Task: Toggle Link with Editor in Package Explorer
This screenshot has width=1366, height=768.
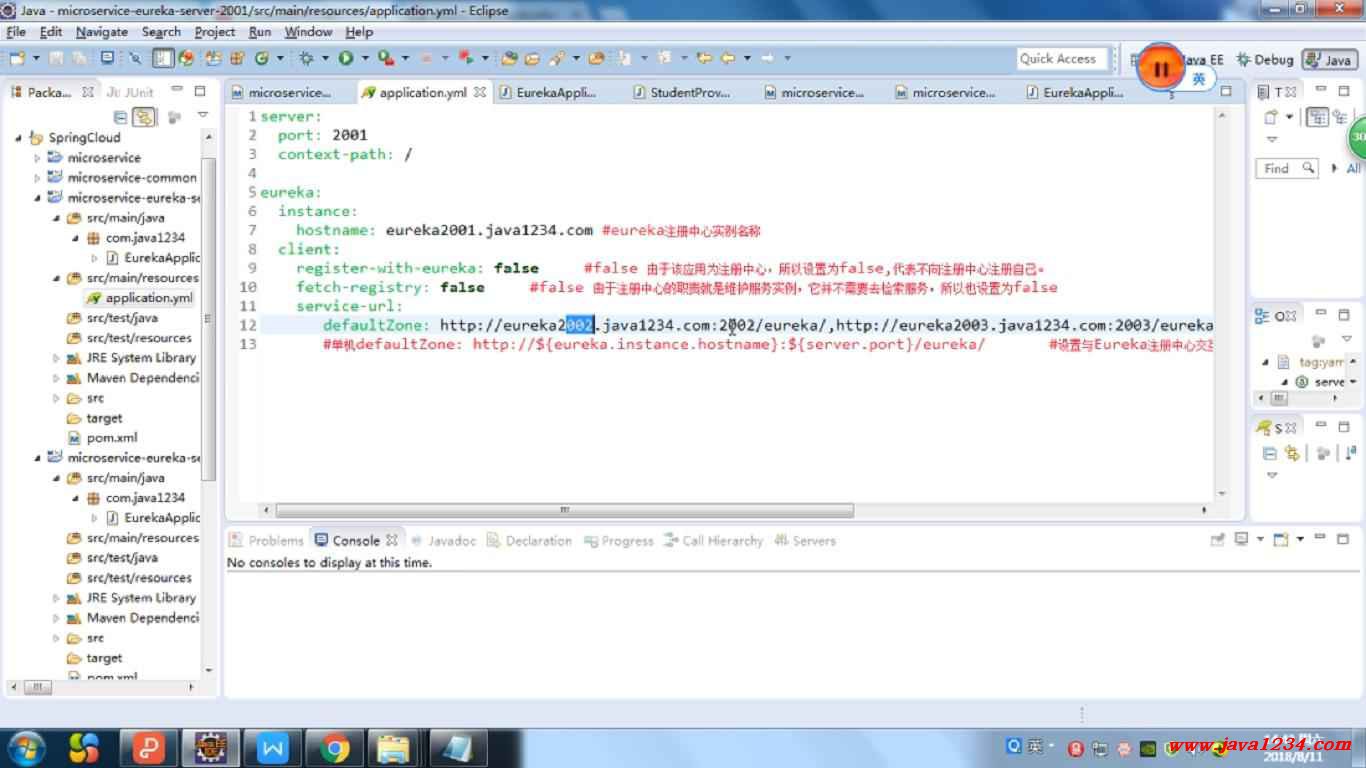Action: pyautogui.click(x=145, y=117)
